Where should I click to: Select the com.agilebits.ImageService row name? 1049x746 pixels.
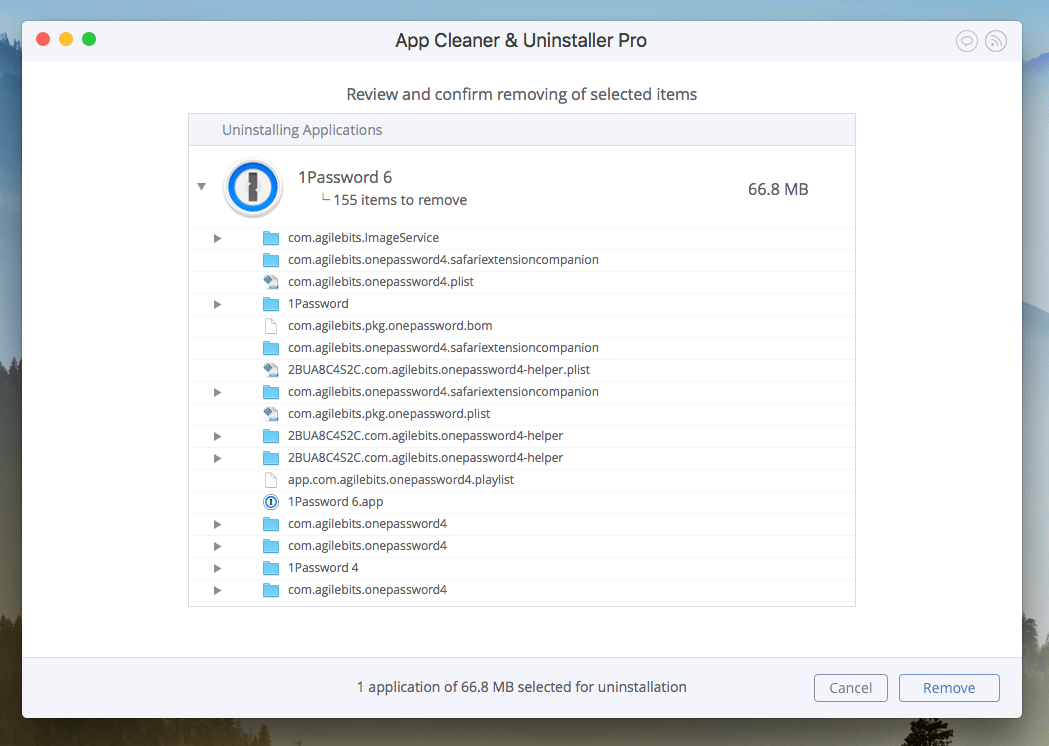[363, 238]
